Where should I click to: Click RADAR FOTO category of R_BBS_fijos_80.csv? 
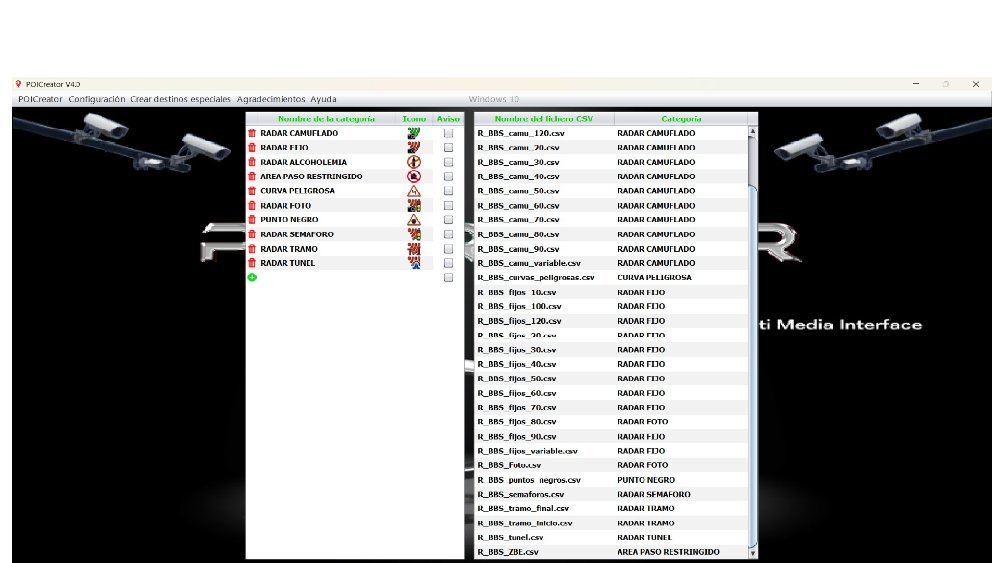tap(643, 421)
